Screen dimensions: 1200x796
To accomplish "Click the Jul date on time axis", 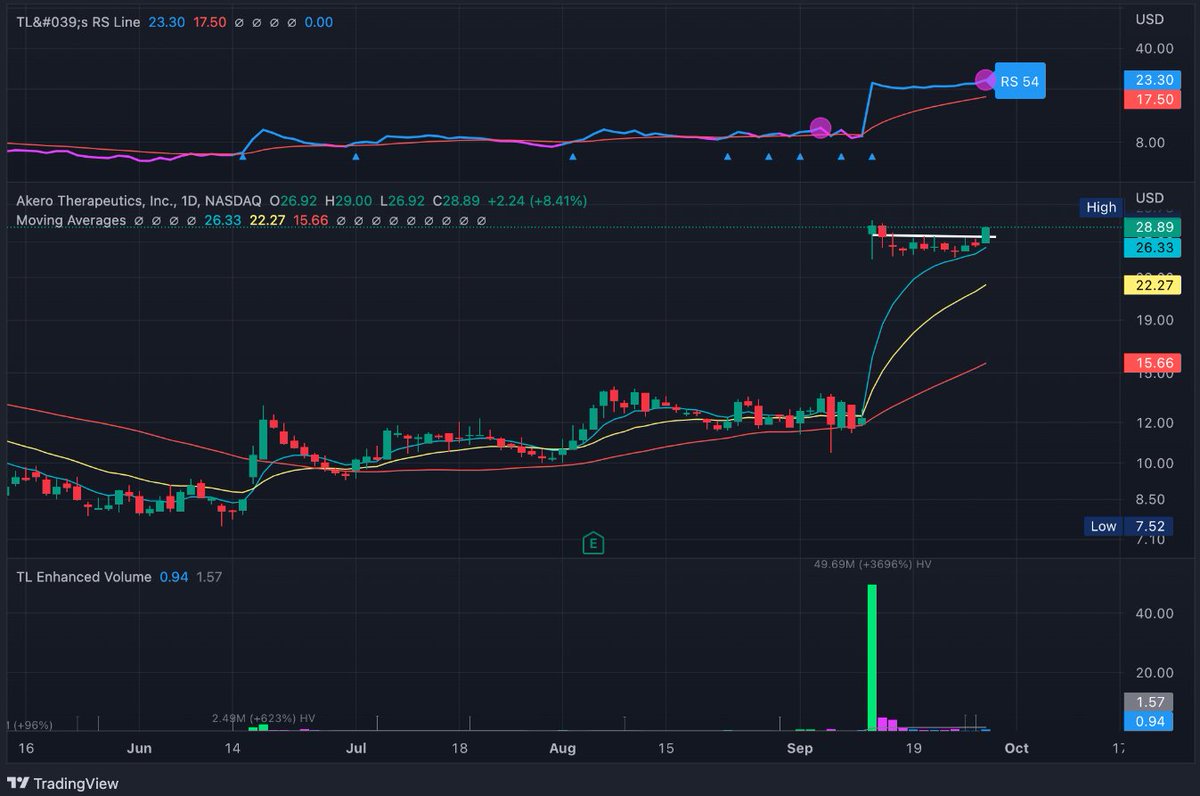I will (x=355, y=748).
